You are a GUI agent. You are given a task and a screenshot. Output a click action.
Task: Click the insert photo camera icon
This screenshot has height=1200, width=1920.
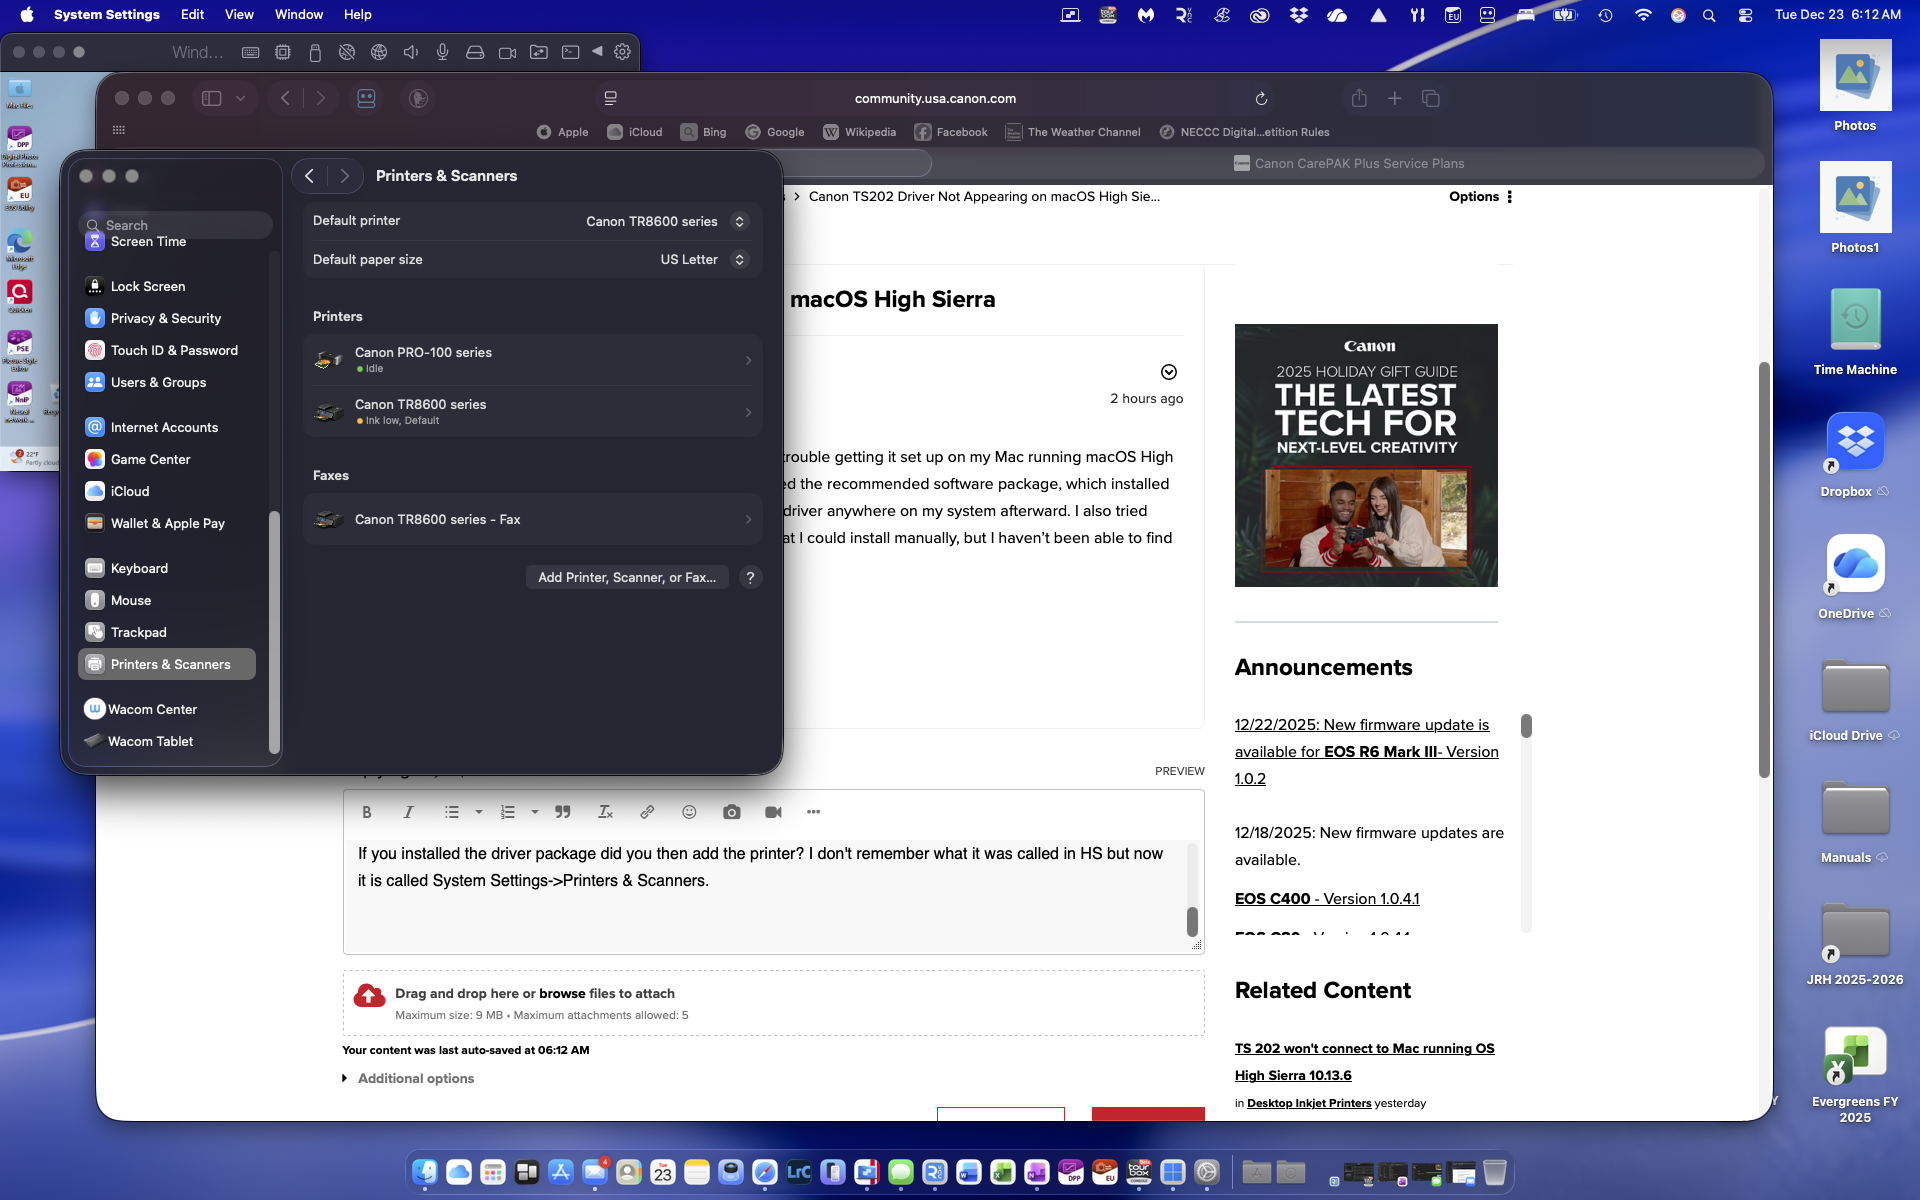(x=732, y=812)
